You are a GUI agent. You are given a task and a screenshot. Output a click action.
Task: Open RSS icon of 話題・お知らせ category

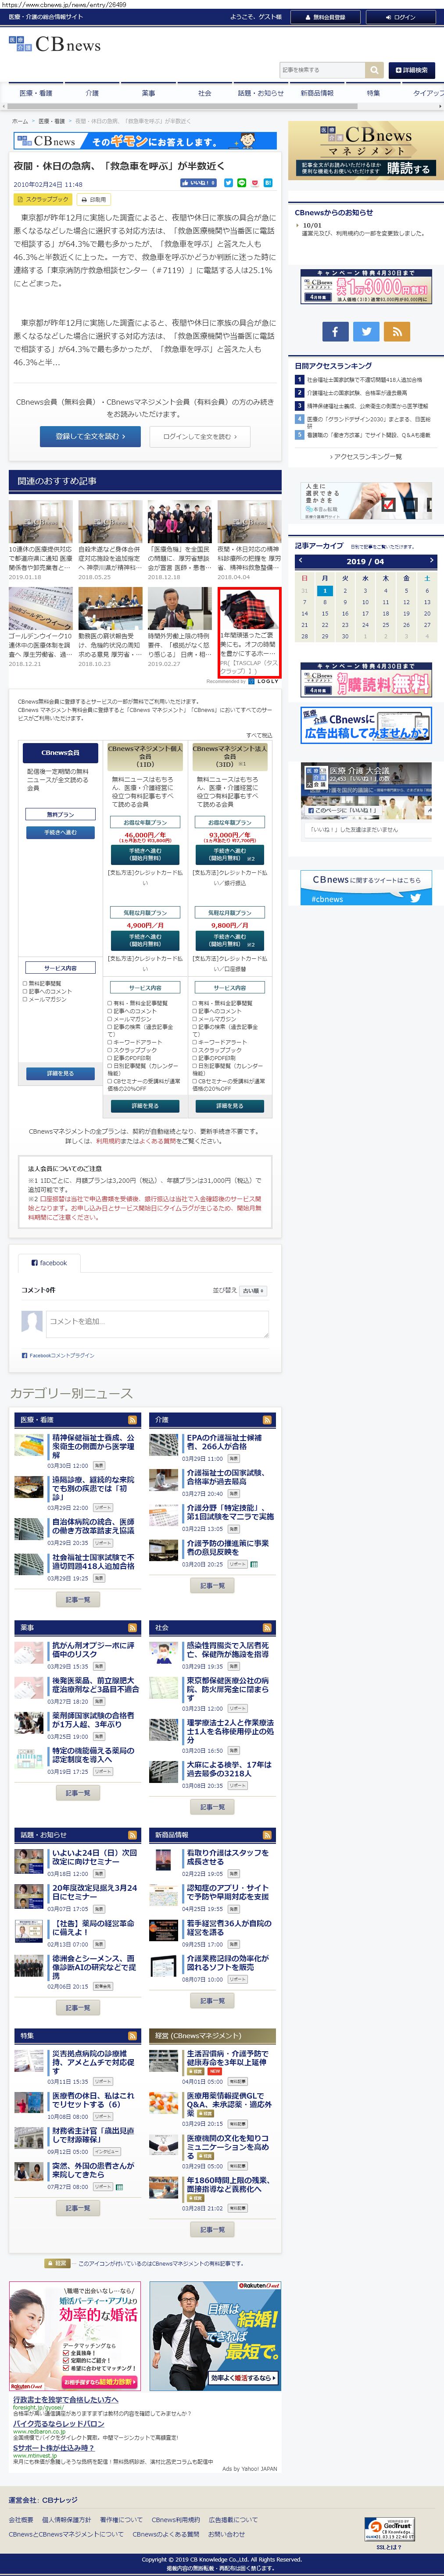(132, 1835)
